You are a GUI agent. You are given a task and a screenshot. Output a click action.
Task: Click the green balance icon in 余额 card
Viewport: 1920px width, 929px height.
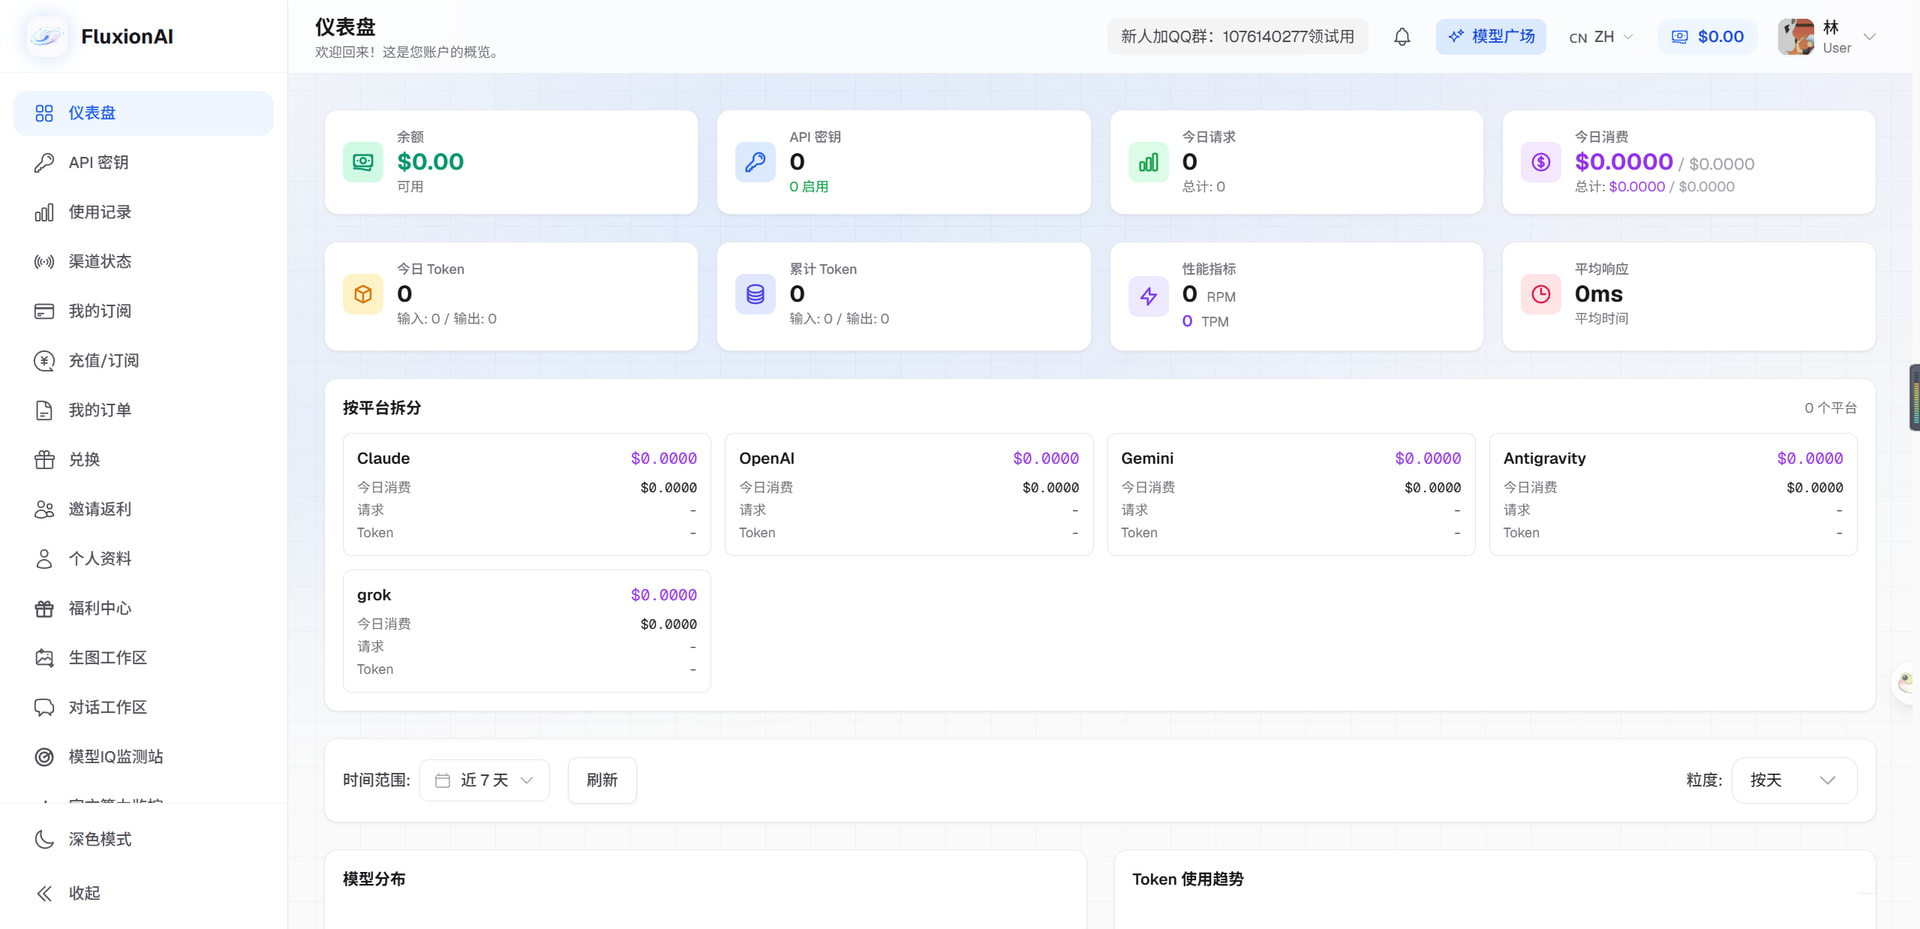(x=363, y=162)
